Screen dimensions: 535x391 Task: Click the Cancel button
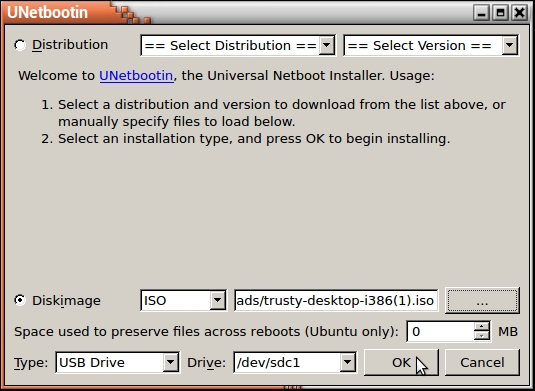[482, 362]
